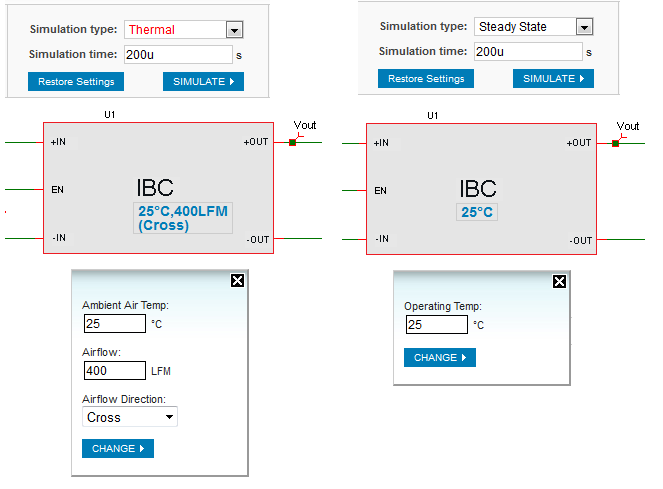Focus the Ambient Air Temp field
The image size is (663, 489).
click(x=115, y=324)
